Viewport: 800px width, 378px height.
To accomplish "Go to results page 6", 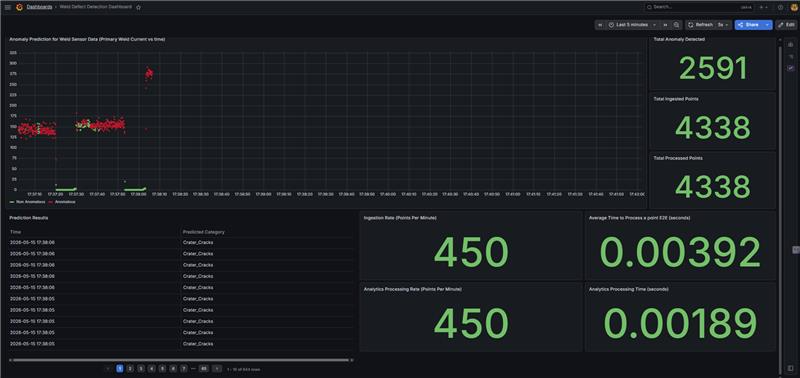I will (173, 368).
